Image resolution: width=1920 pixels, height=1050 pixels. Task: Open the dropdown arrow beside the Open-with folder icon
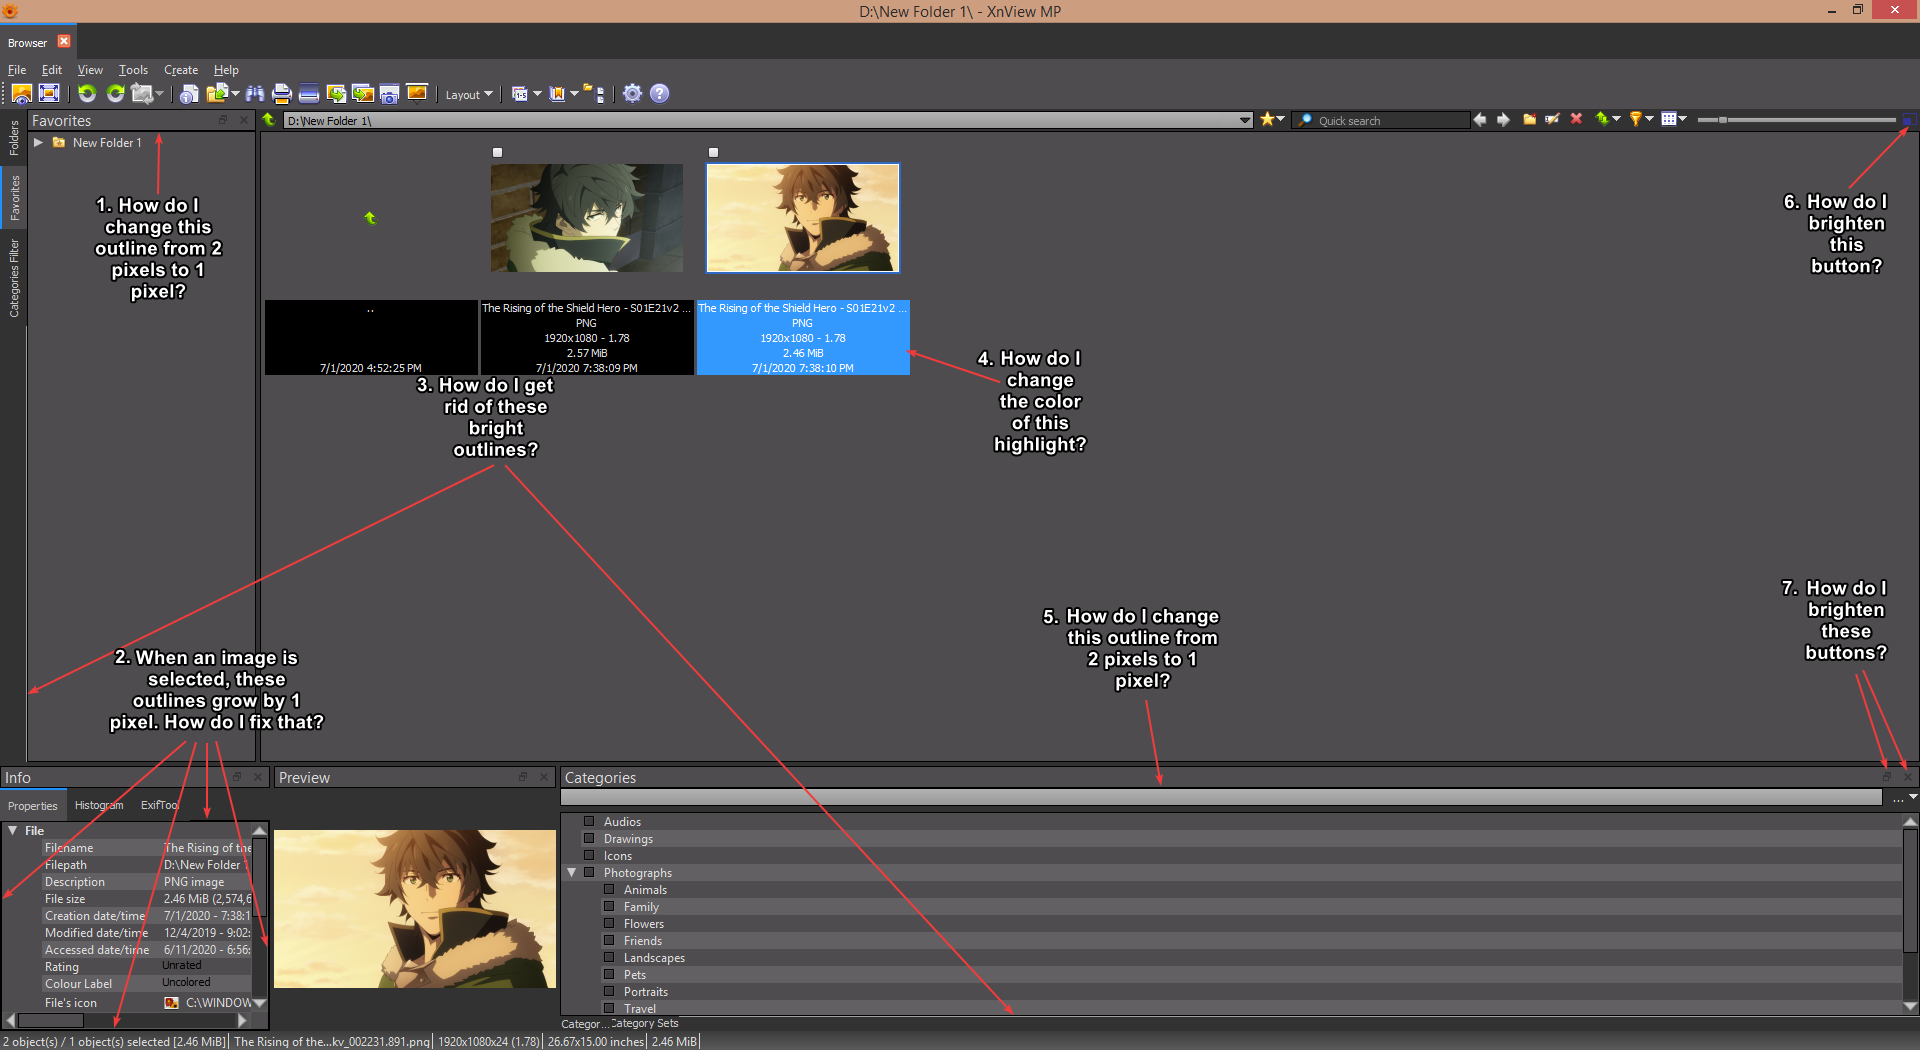pyautogui.click(x=235, y=94)
